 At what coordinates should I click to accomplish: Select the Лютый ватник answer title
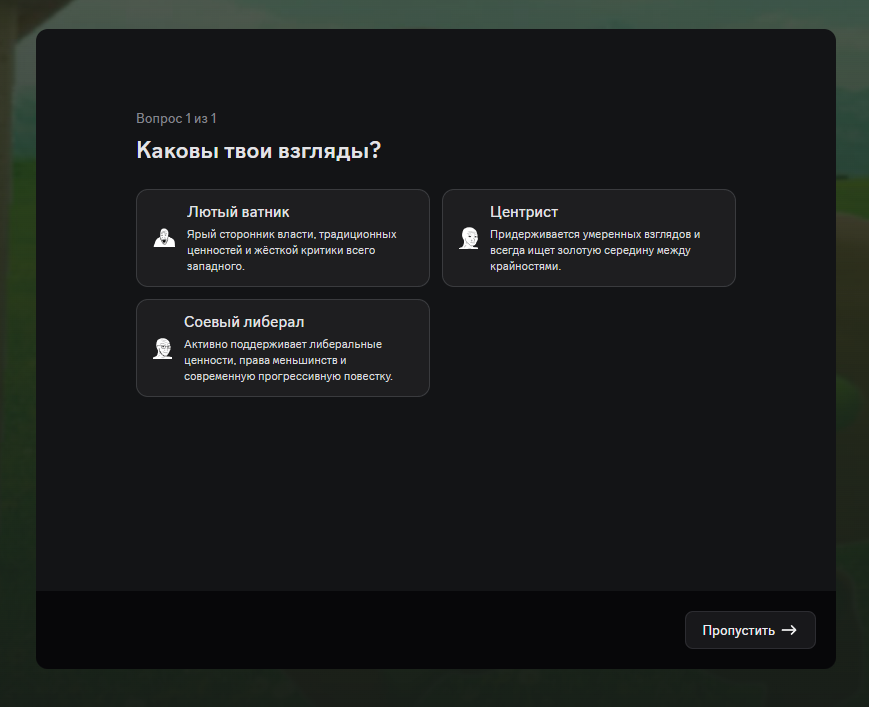click(x=238, y=212)
